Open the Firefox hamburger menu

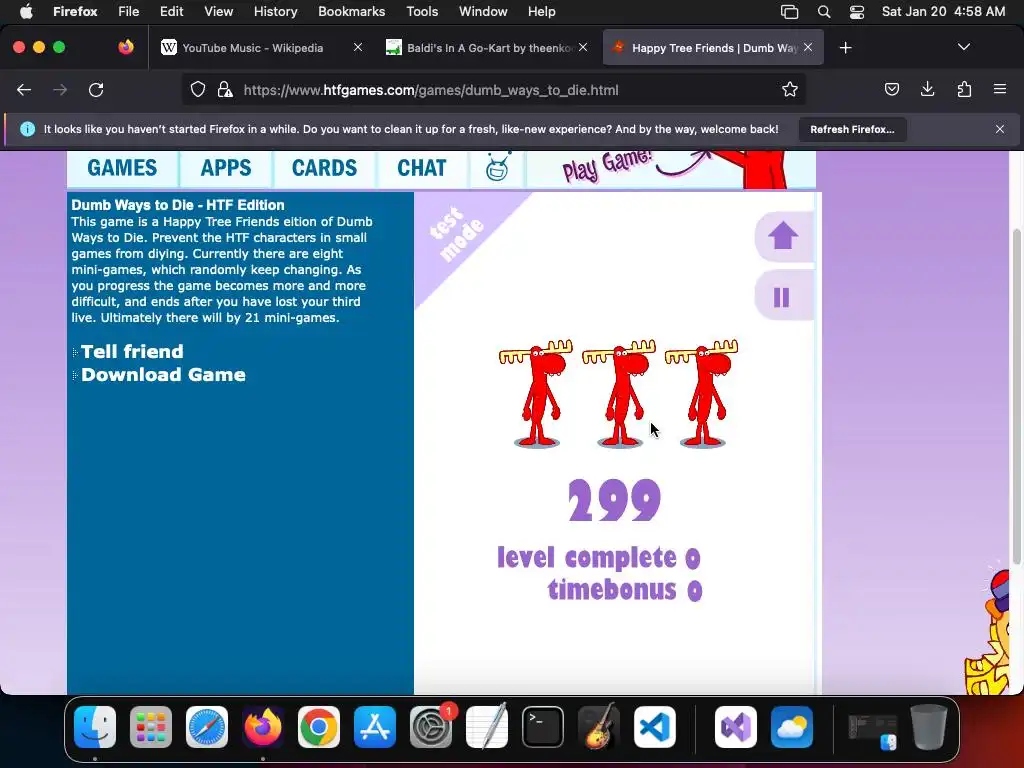click(x=1000, y=90)
